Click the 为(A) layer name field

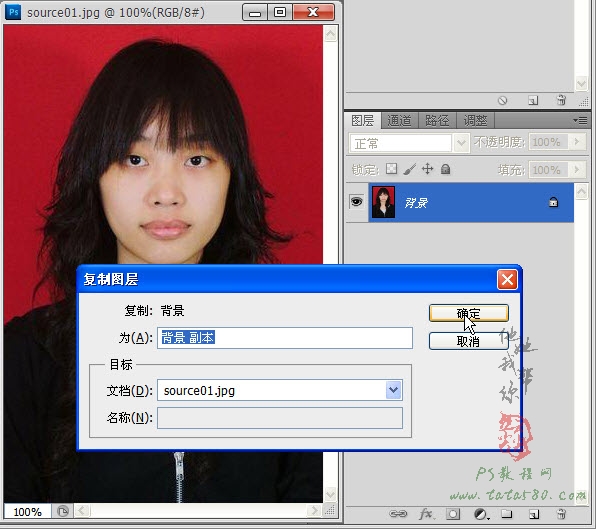pyautogui.click(x=285, y=338)
